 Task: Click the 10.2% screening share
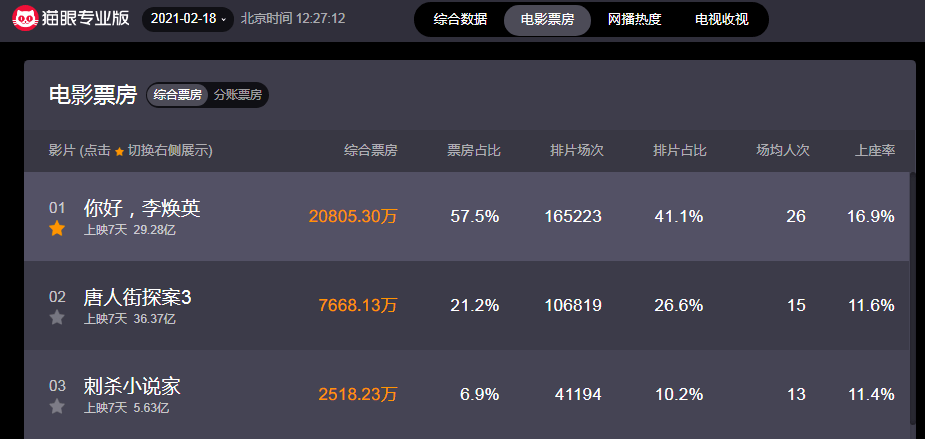(x=679, y=394)
